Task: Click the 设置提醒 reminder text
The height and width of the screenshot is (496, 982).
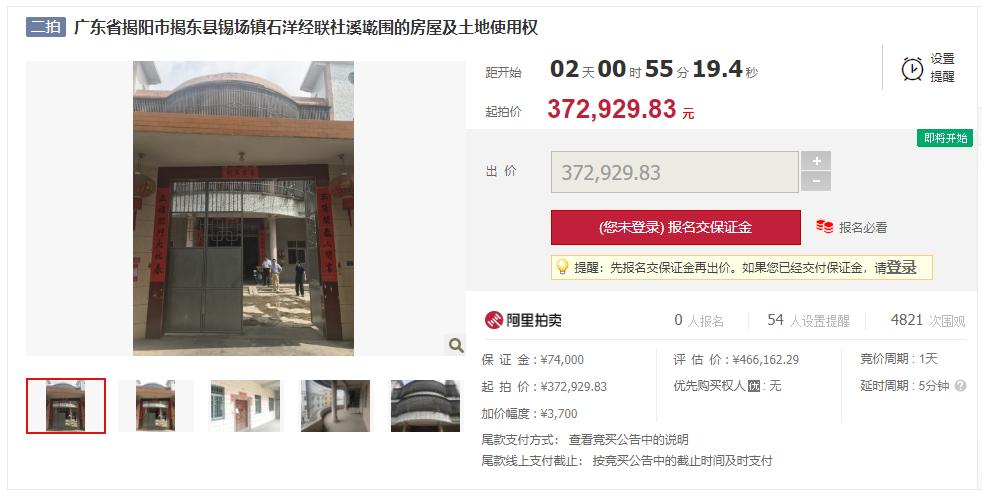Action: 942,68
